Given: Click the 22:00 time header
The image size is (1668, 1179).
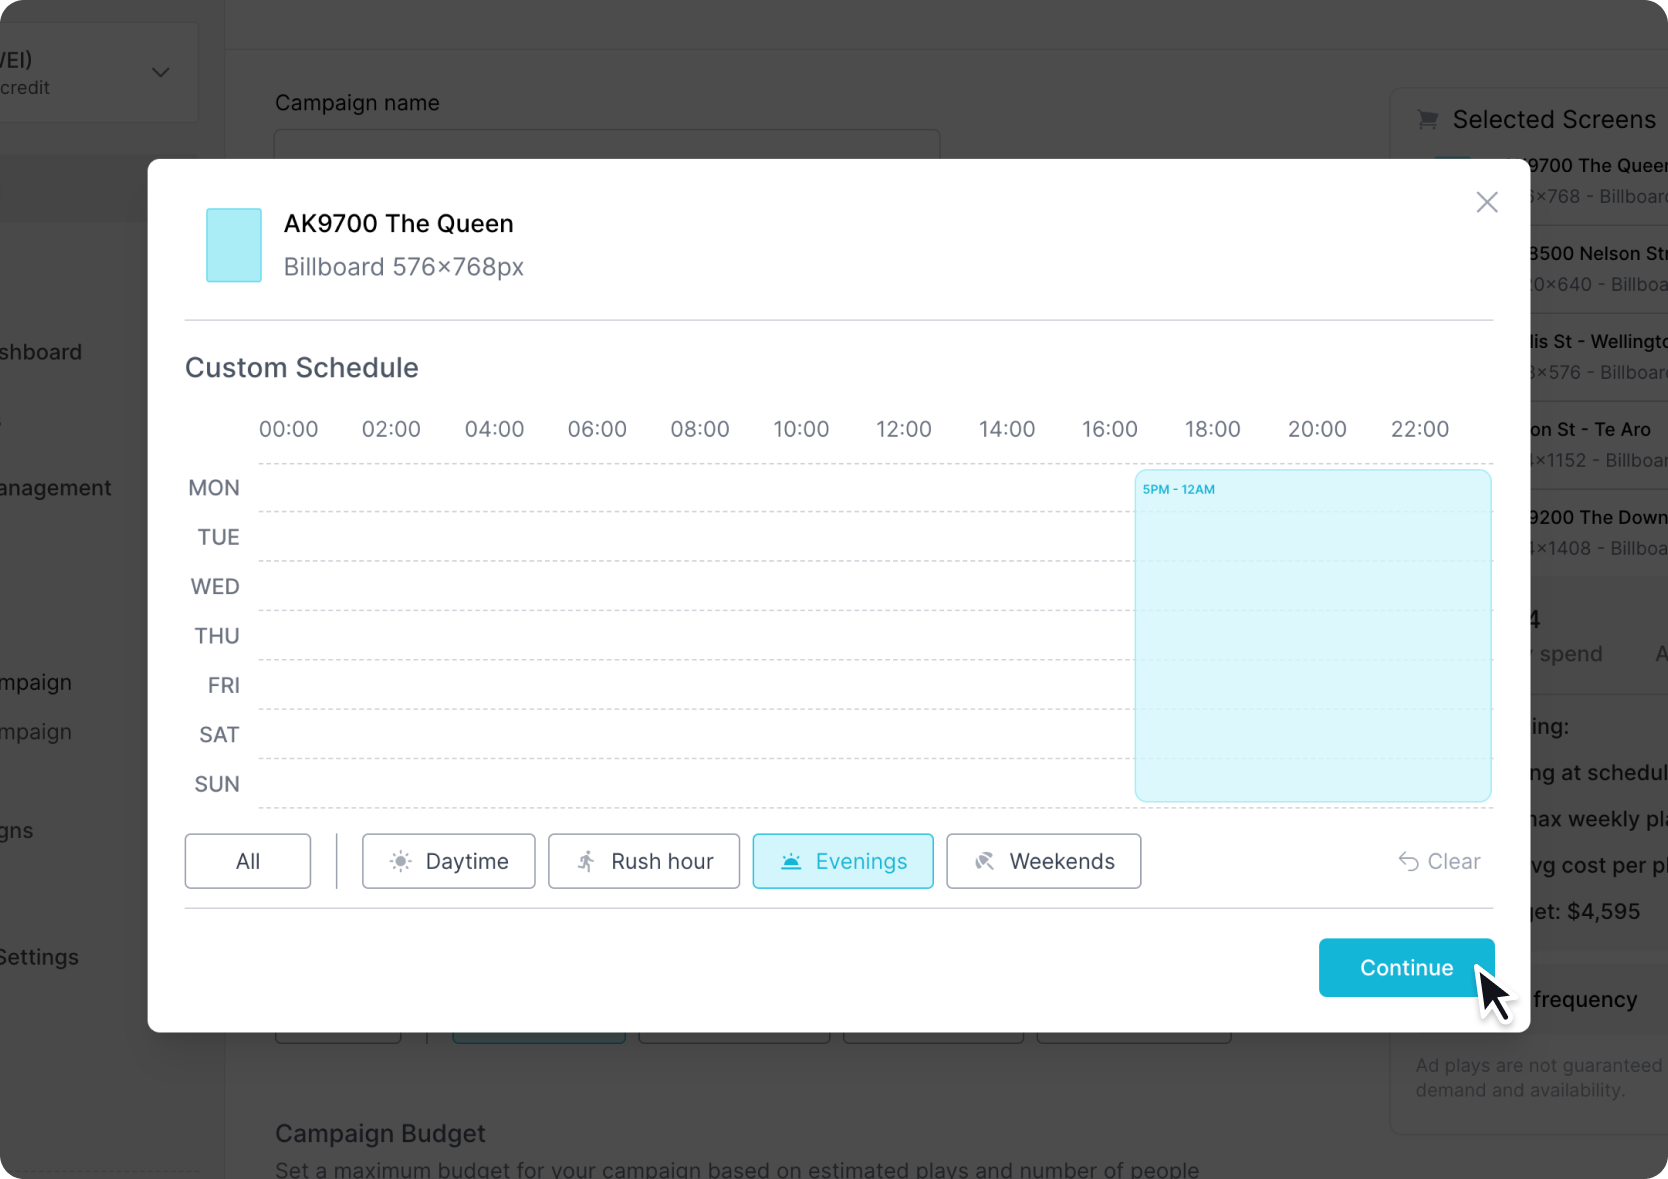Looking at the screenshot, I should point(1420,429).
